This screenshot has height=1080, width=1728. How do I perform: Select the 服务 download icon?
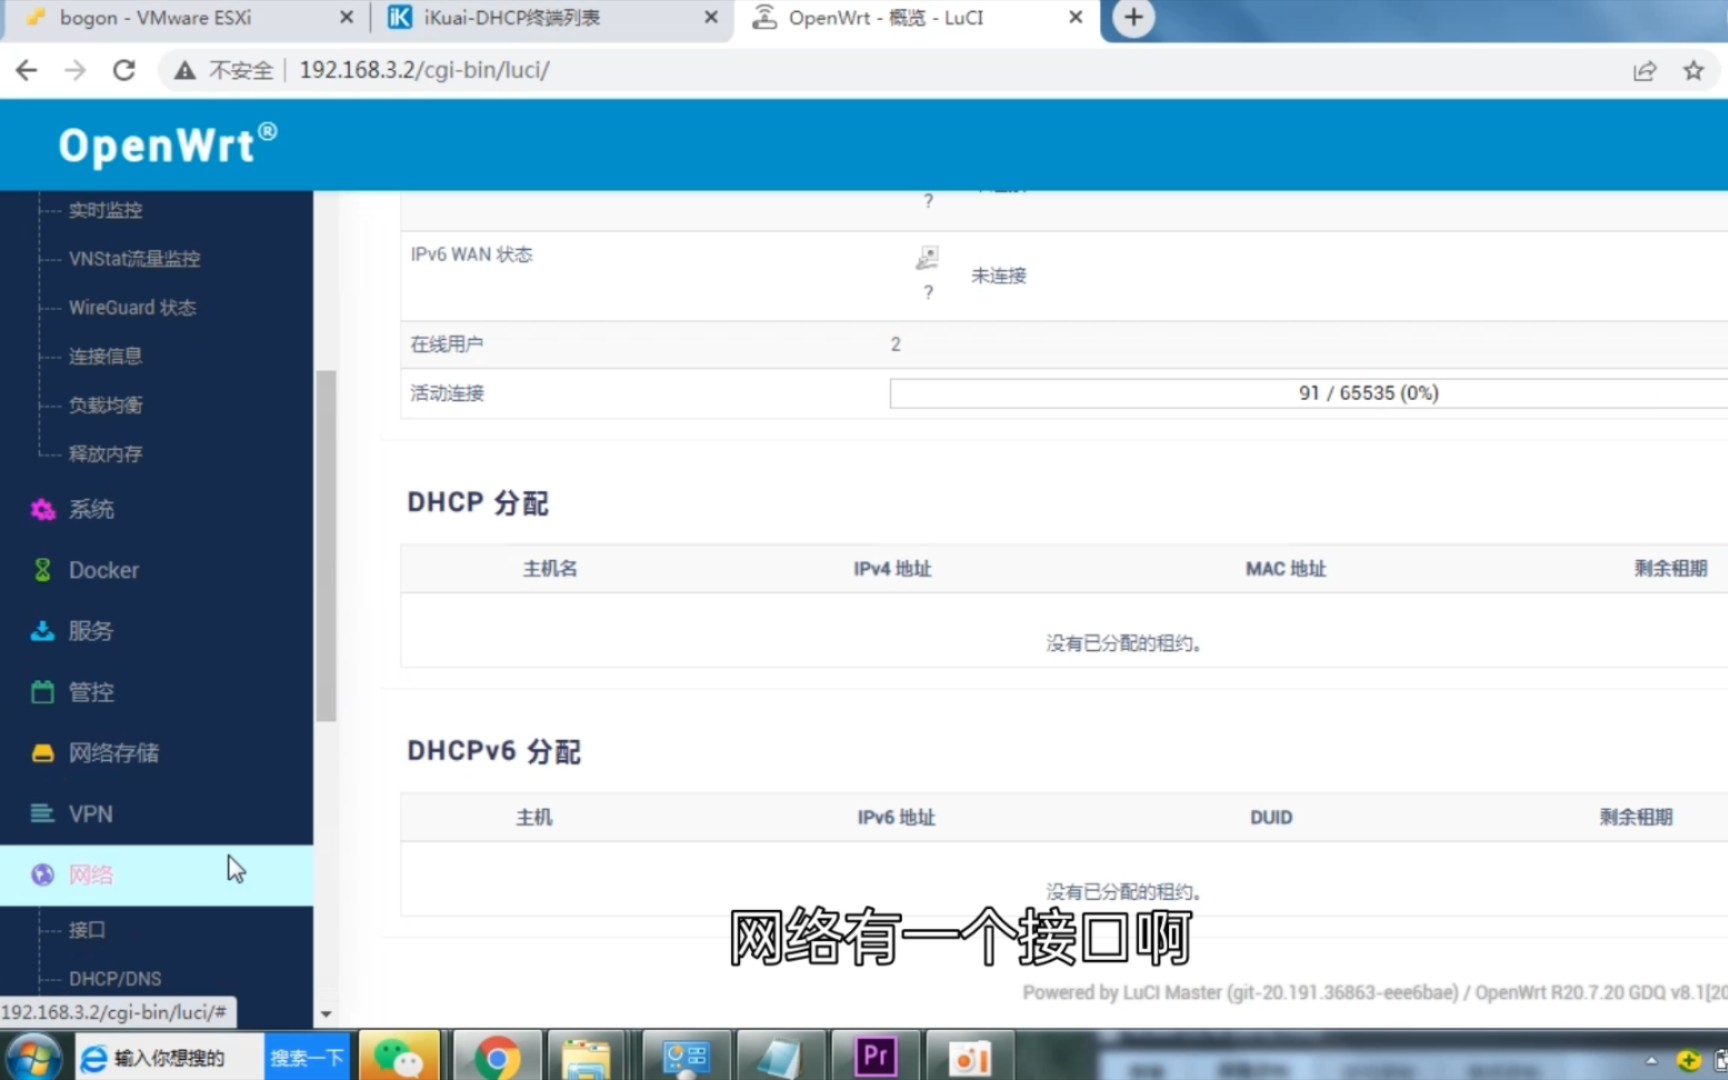click(42, 631)
